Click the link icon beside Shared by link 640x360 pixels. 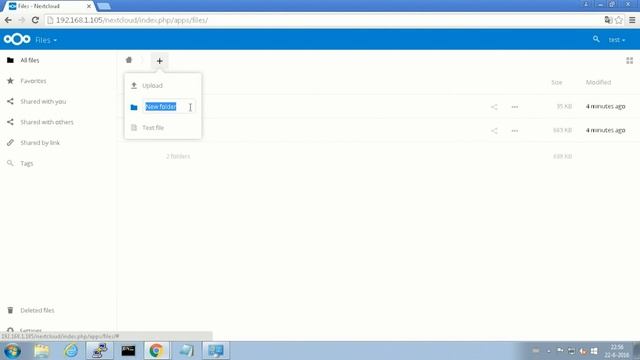coord(10,142)
